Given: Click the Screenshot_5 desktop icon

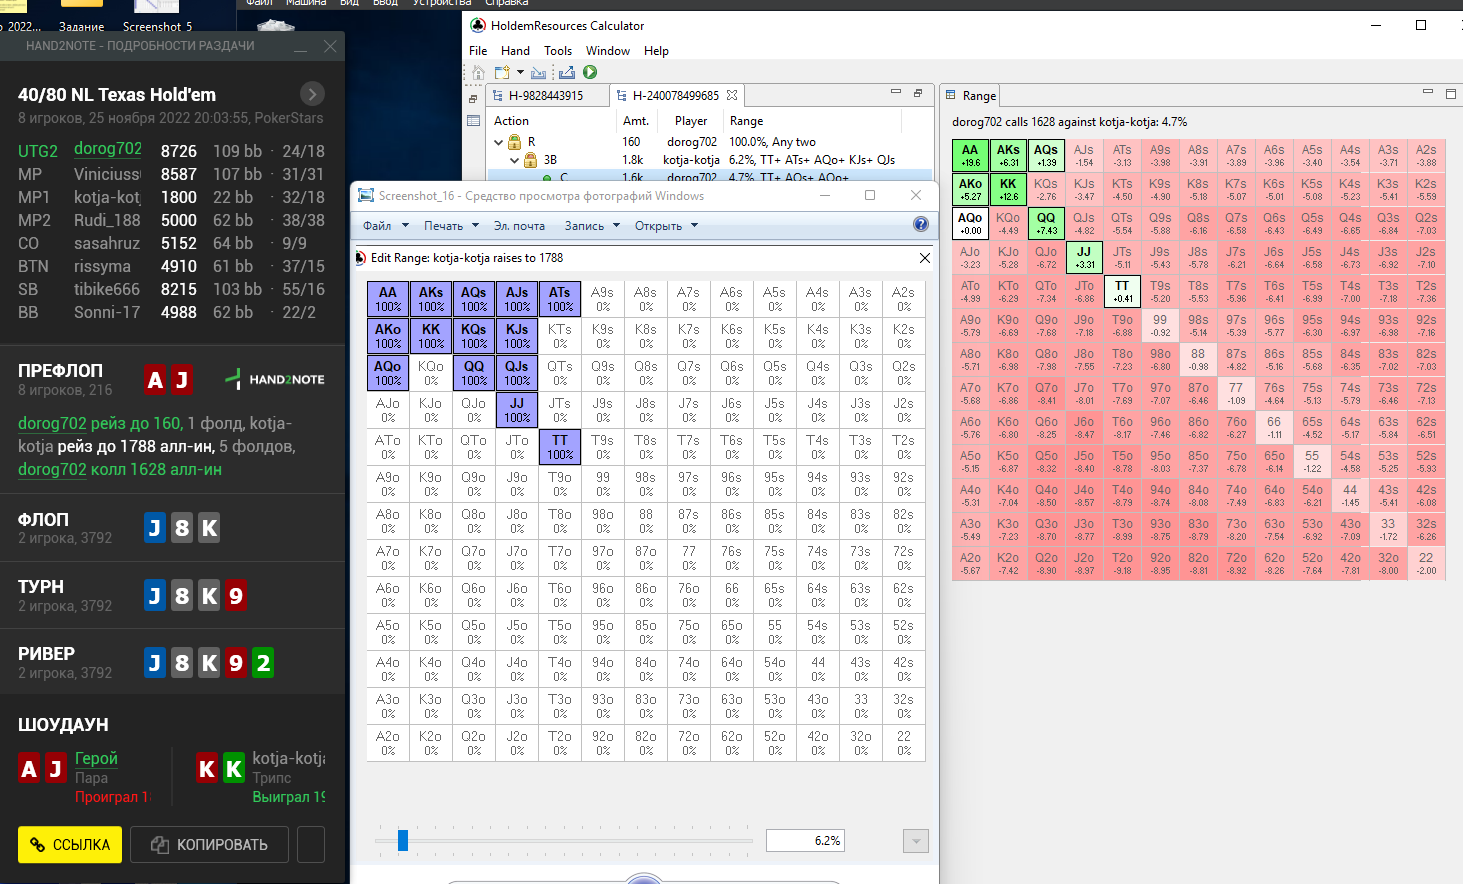Looking at the screenshot, I should click(x=157, y=16).
